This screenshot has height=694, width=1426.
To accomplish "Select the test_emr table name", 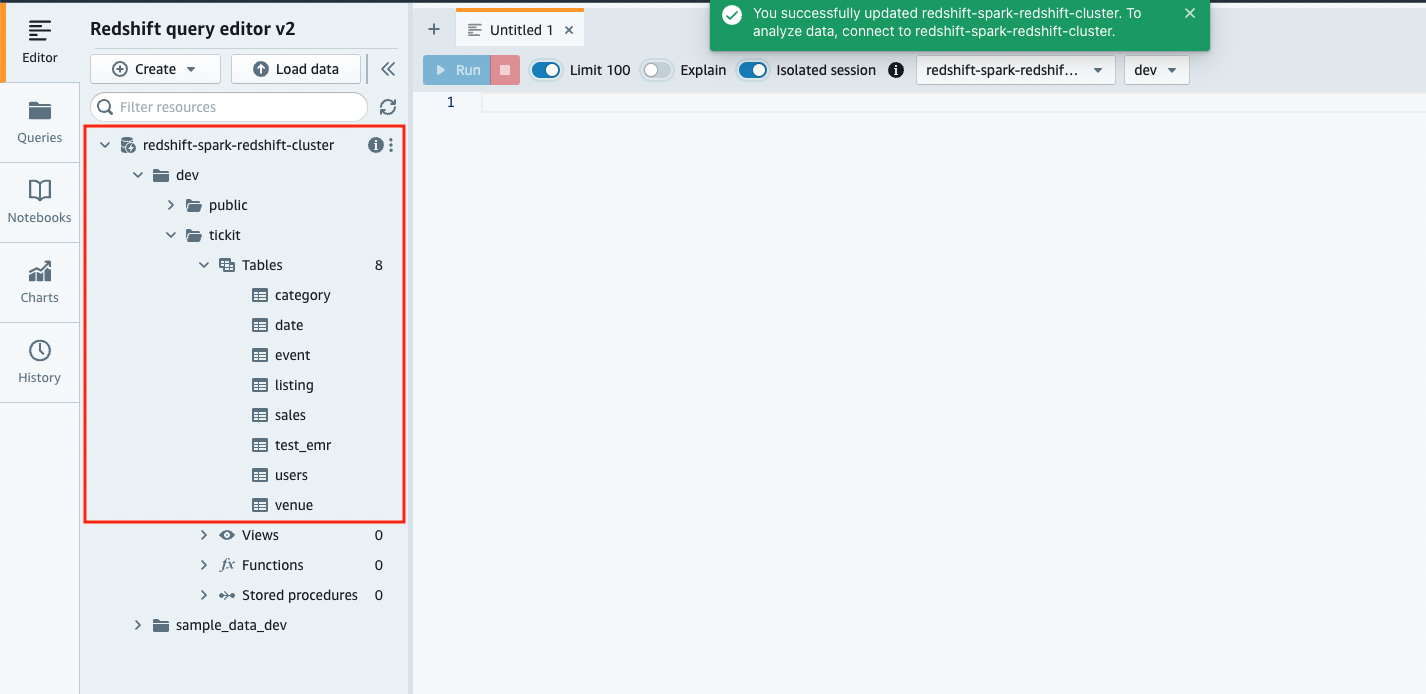I will tap(303, 445).
